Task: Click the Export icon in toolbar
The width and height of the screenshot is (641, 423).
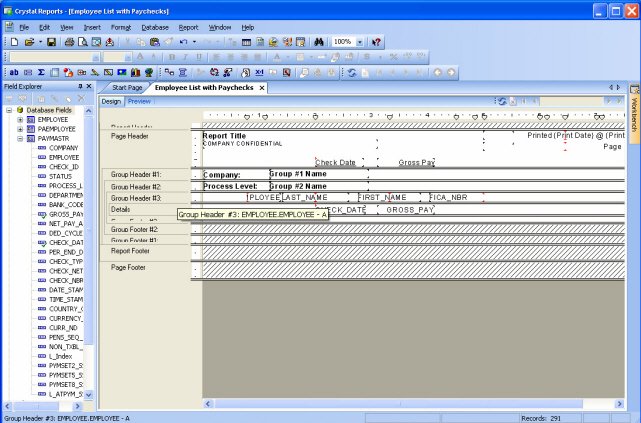Action: (110, 42)
